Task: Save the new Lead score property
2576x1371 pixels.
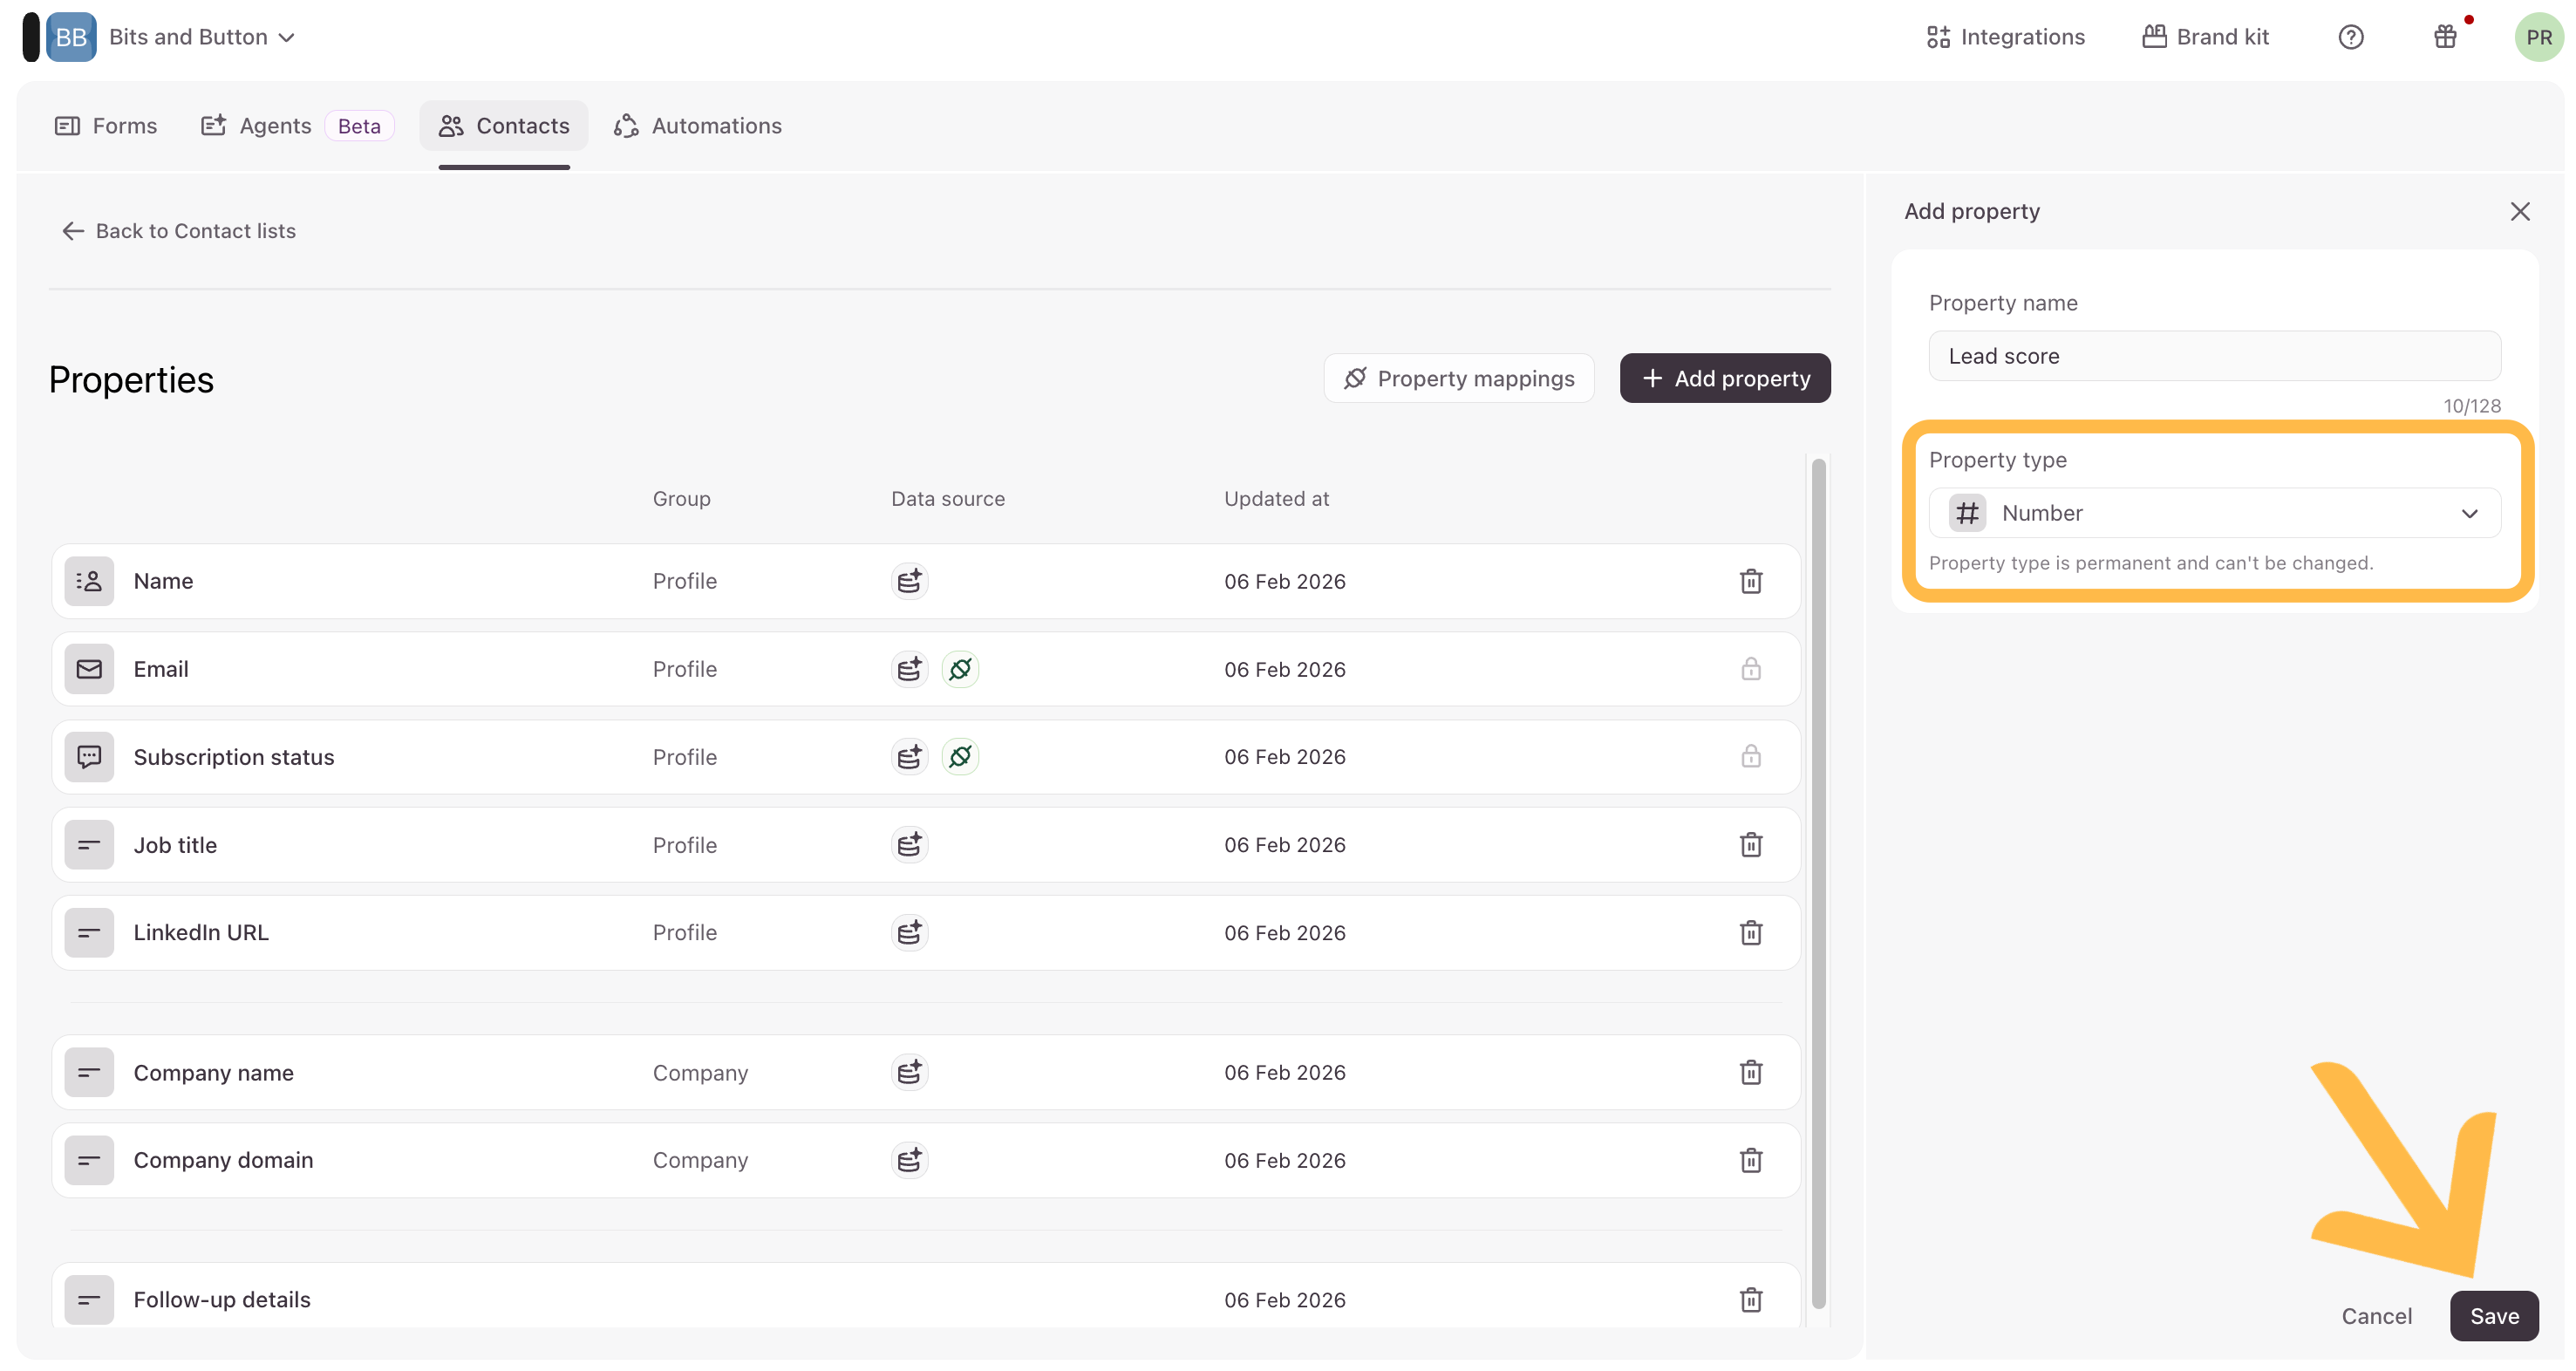Action: [x=2493, y=1316]
